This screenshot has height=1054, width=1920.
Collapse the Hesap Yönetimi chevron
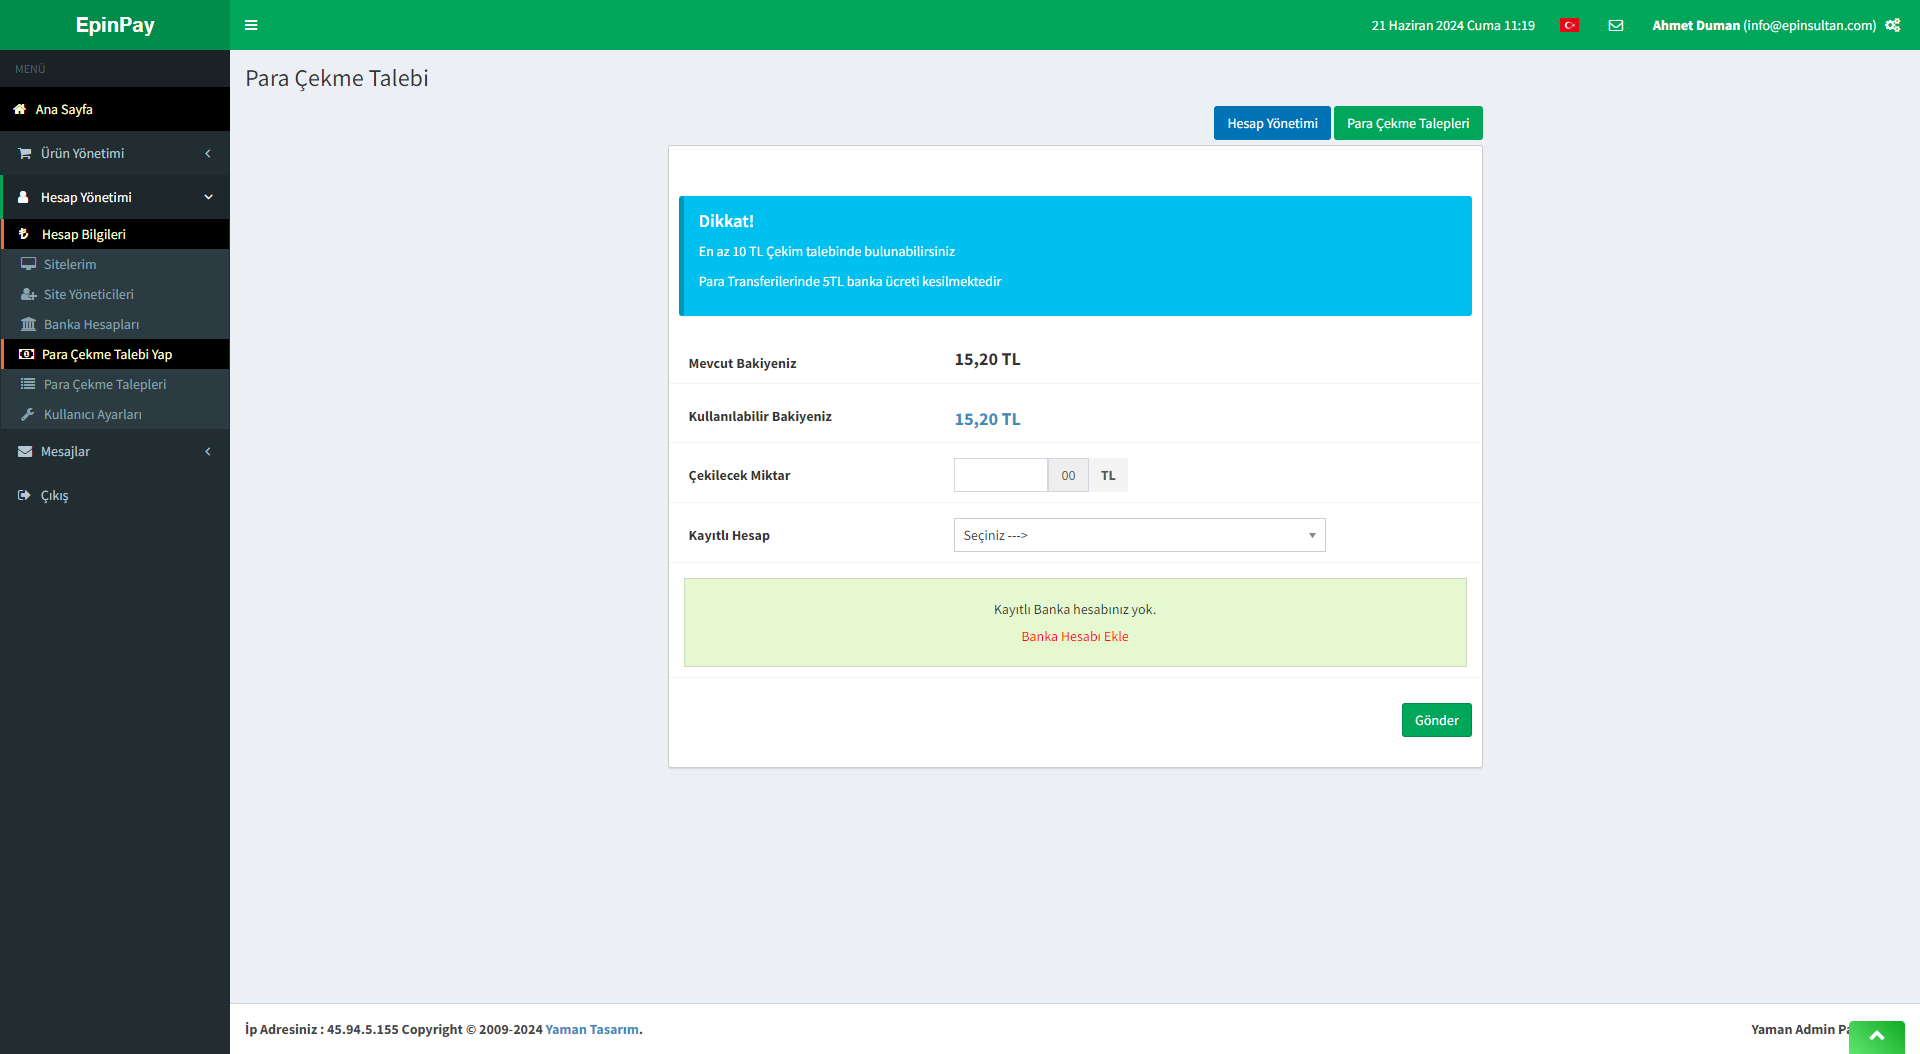click(208, 197)
